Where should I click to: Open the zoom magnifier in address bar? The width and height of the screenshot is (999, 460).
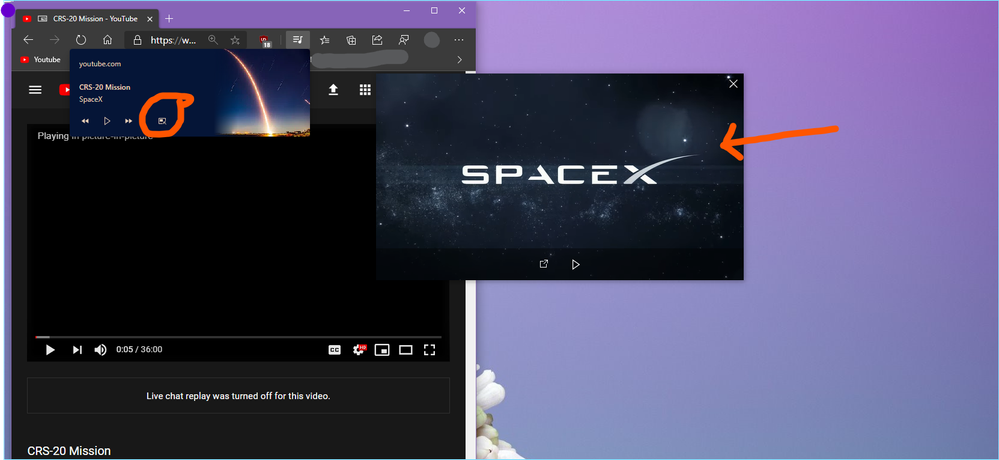click(213, 40)
